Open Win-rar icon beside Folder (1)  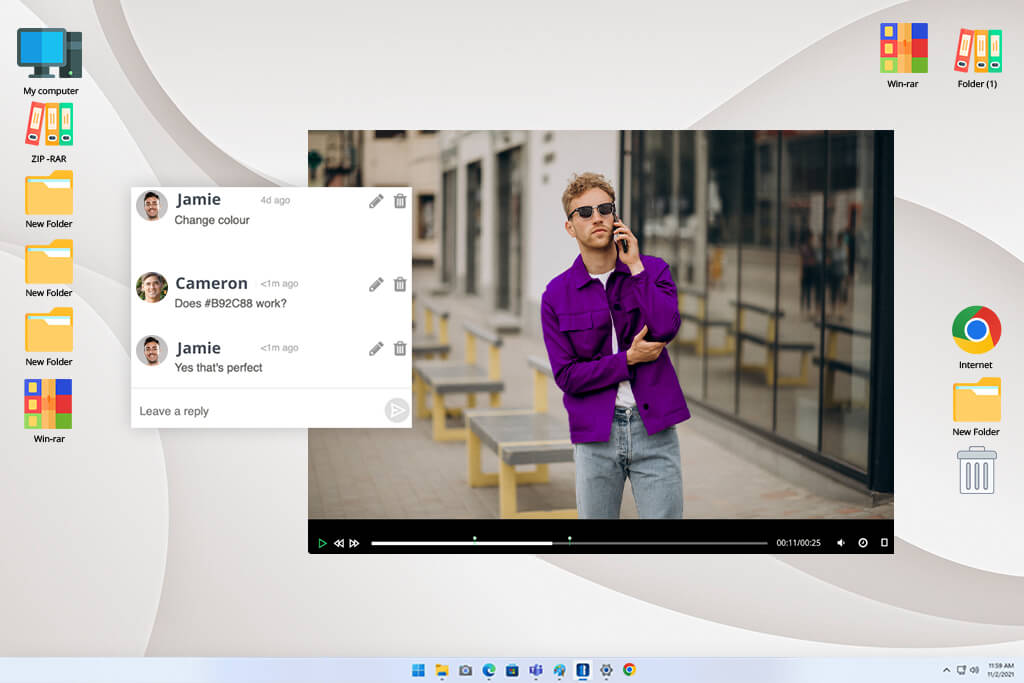[903, 56]
